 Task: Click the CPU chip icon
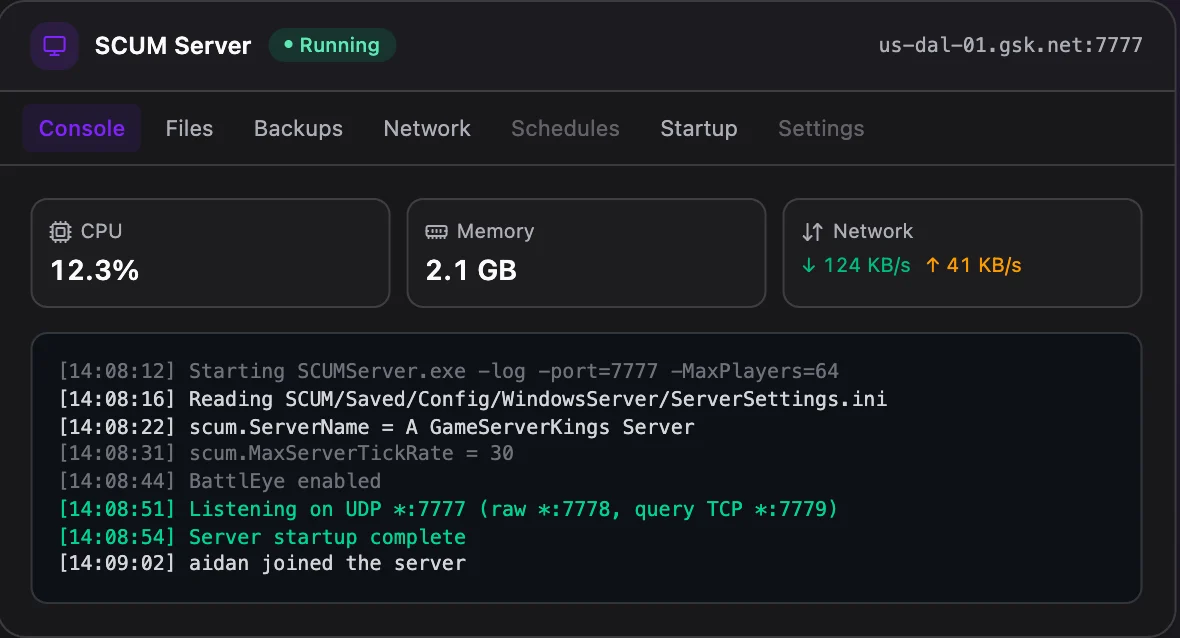click(60, 232)
